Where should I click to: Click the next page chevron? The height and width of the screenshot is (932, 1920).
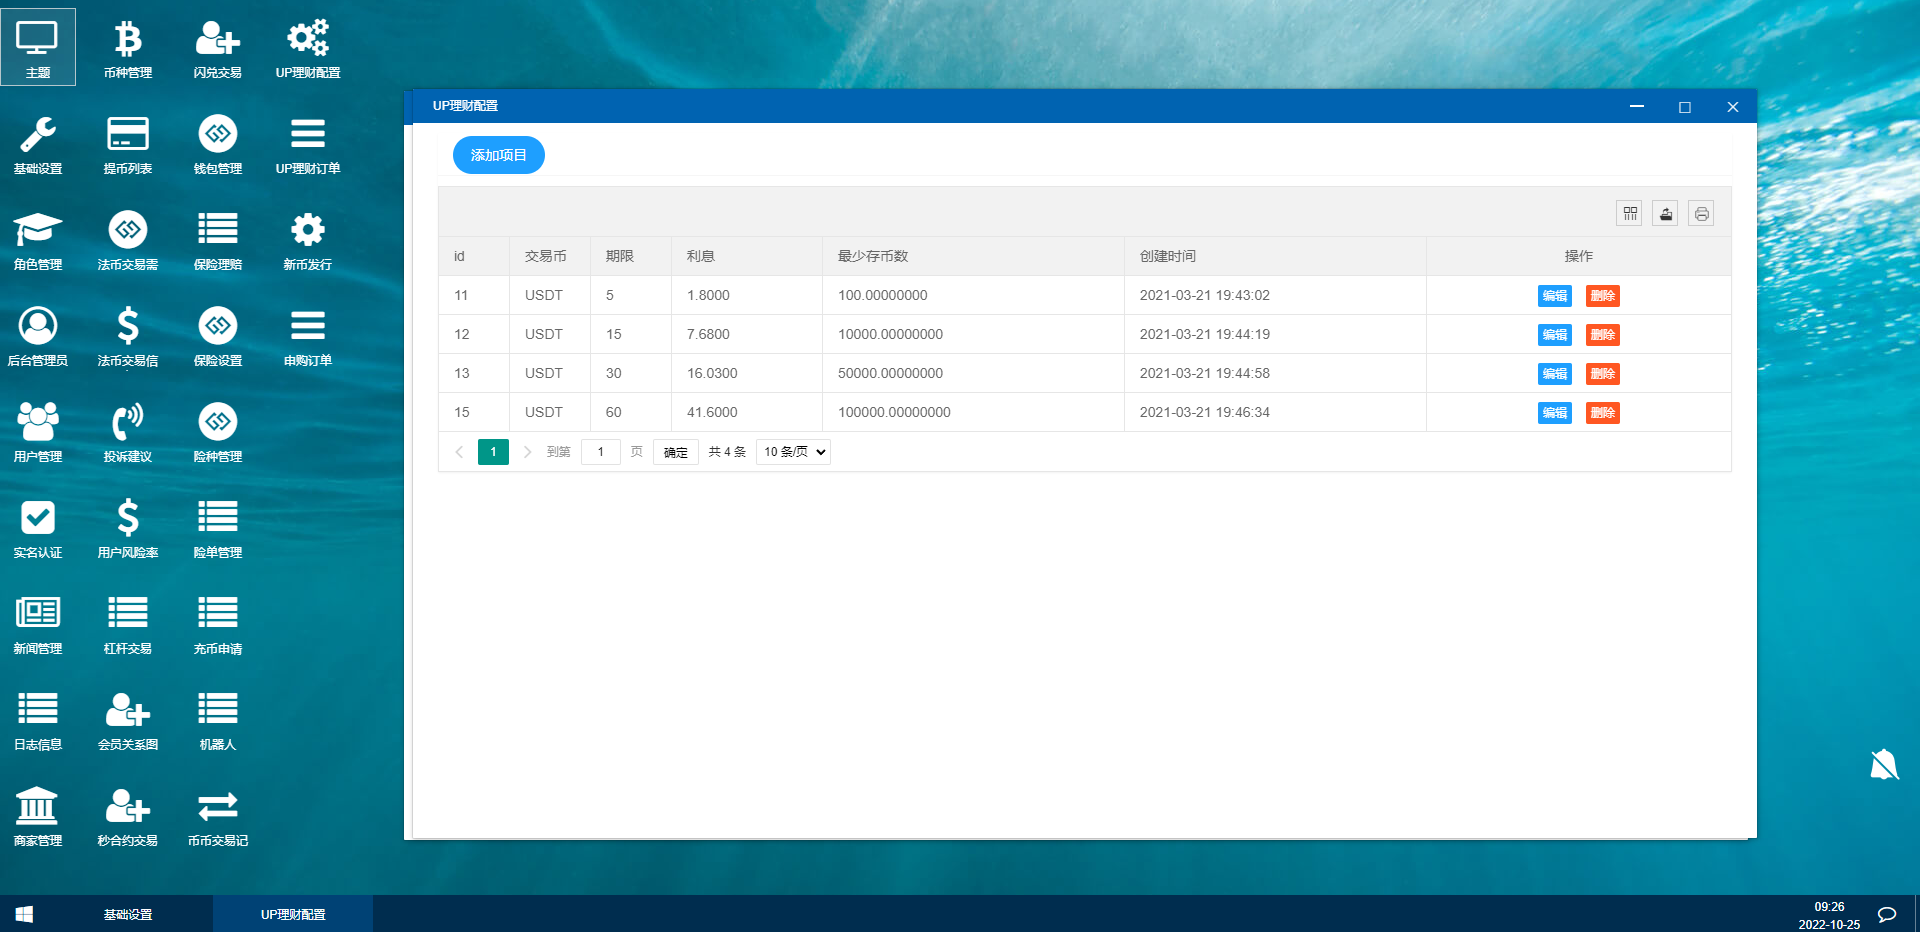click(527, 451)
